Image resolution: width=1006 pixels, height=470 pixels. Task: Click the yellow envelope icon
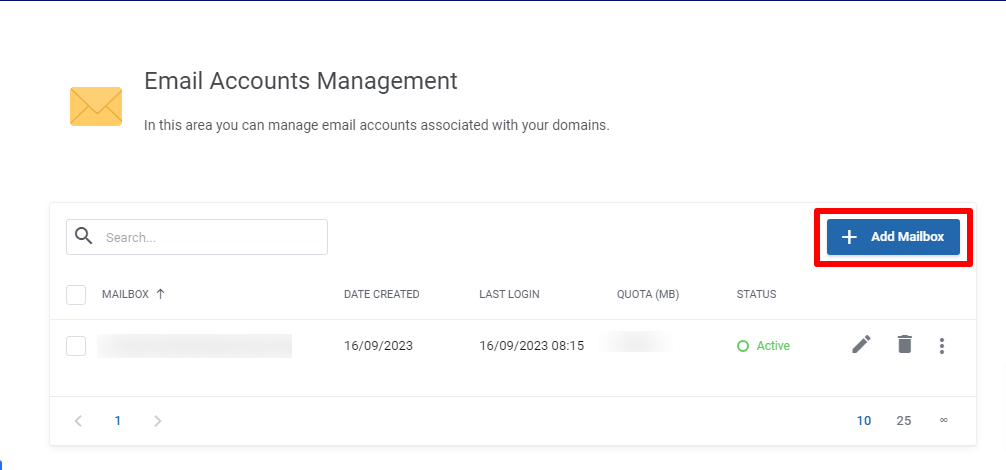(x=96, y=106)
